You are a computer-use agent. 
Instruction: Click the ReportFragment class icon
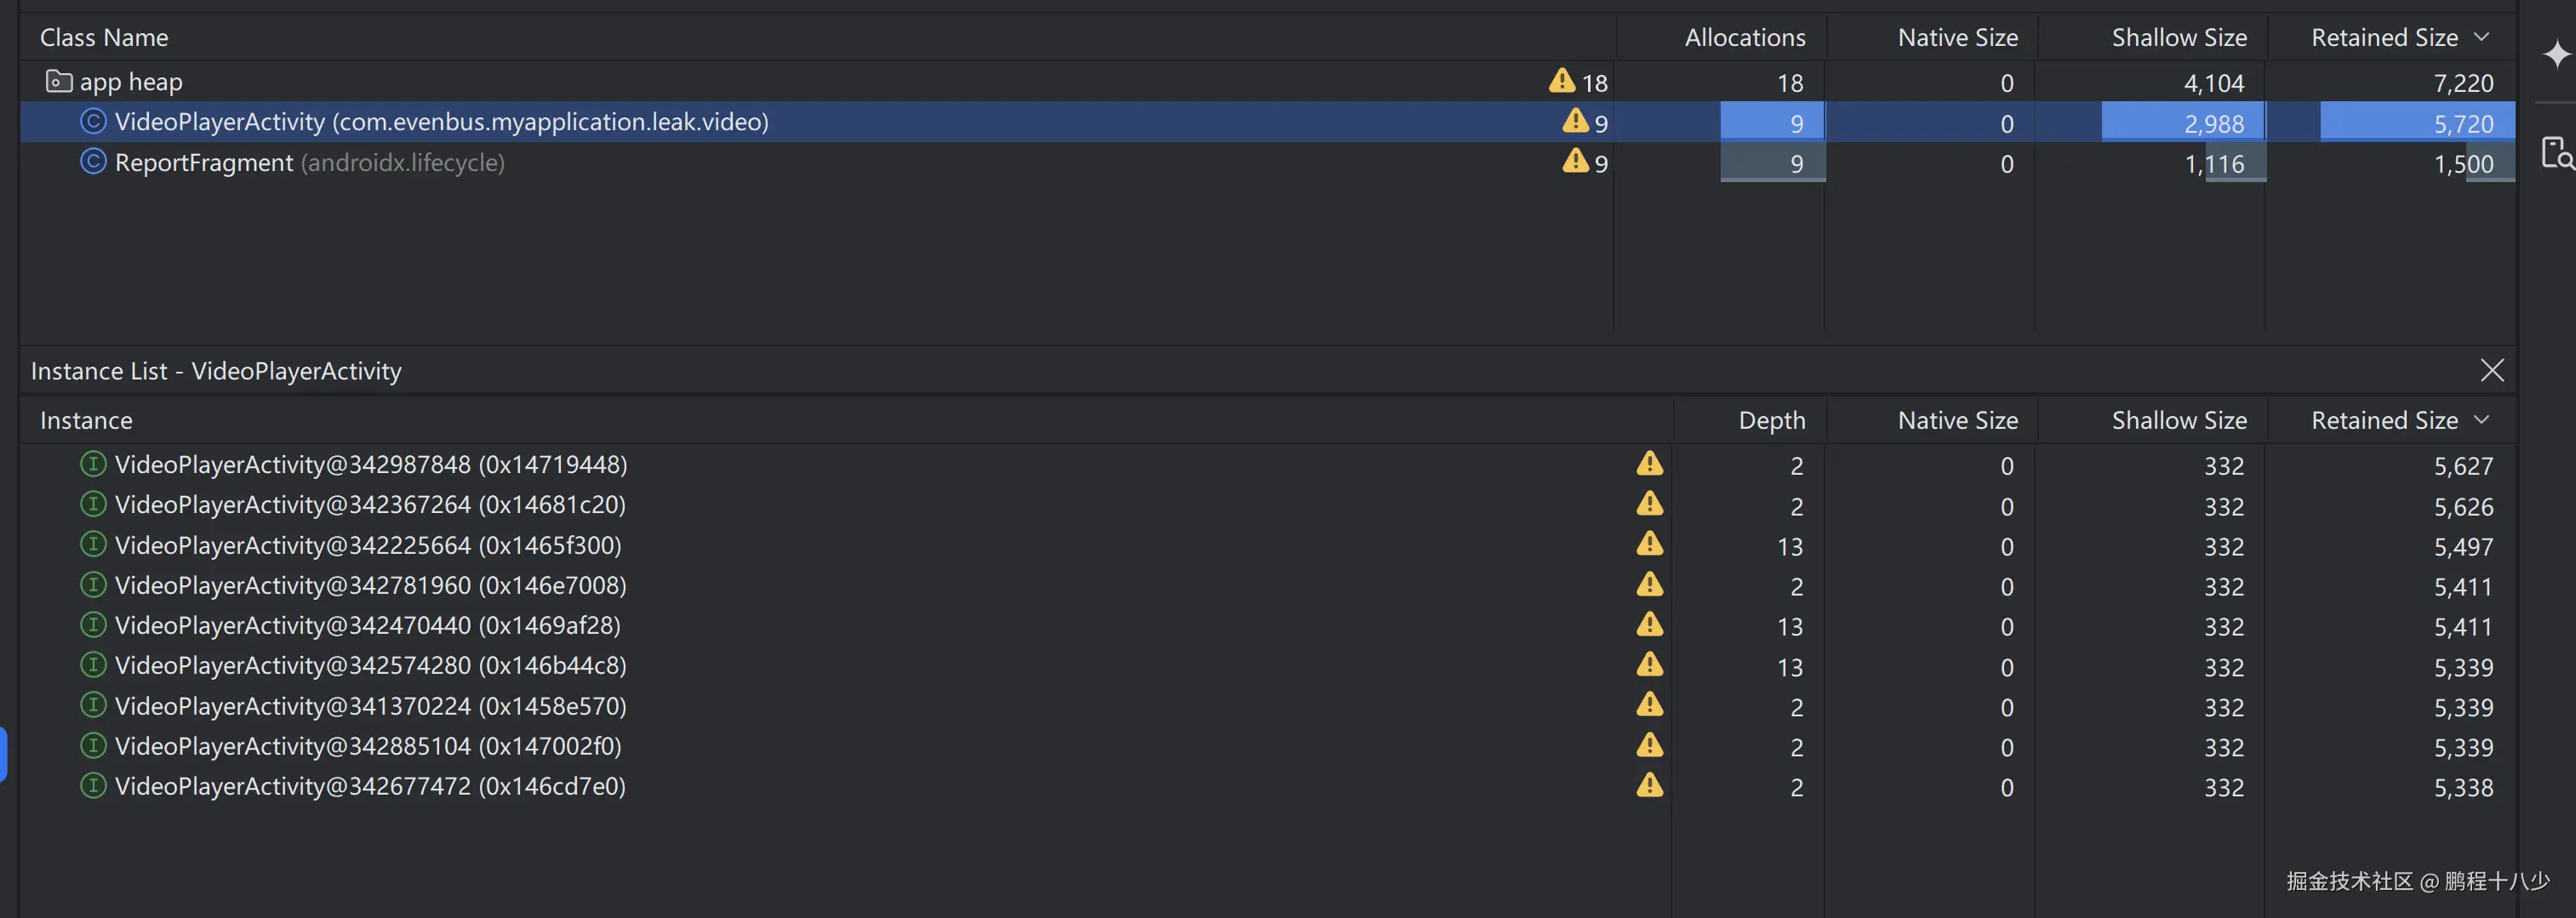[x=93, y=162]
